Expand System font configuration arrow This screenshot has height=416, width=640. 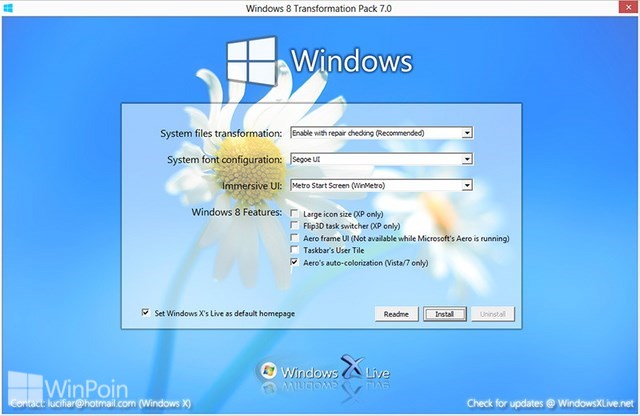click(x=467, y=159)
